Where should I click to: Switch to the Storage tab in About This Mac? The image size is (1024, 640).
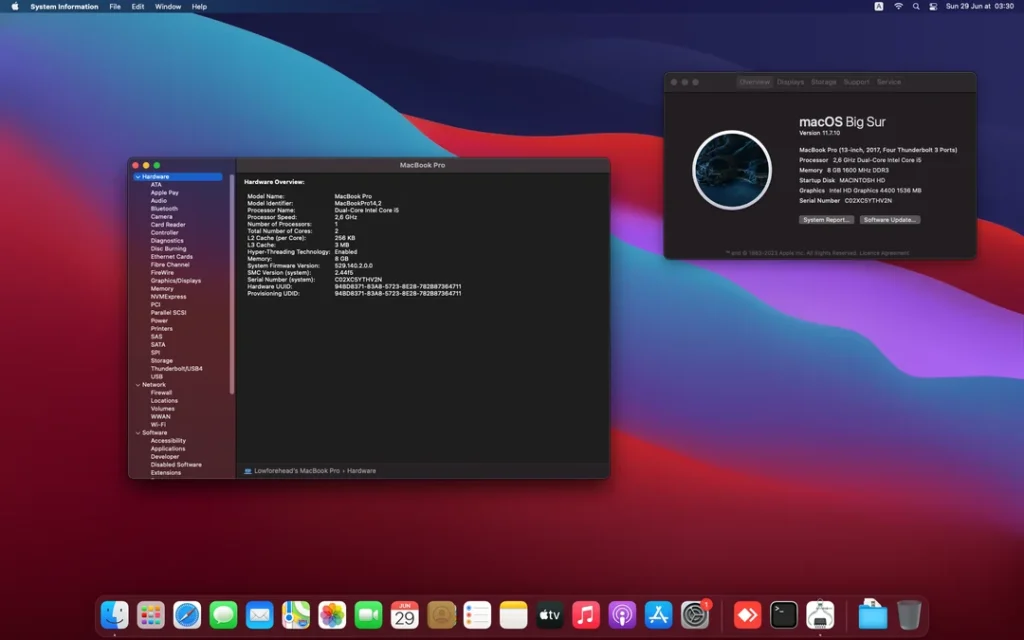click(x=824, y=82)
